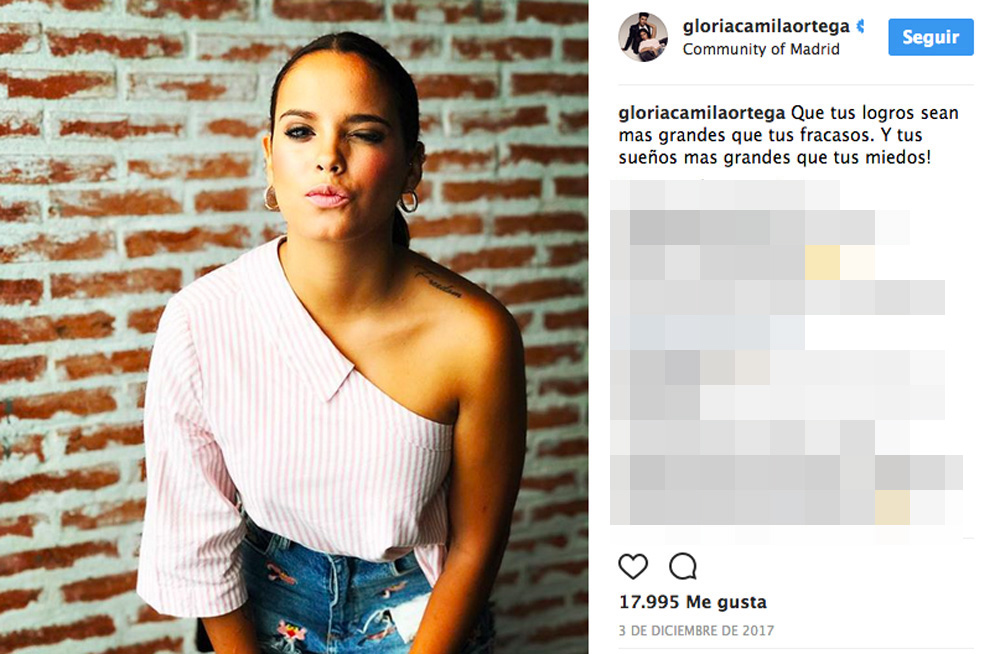View who liked via 17.995 Me gusta

[693, 602]
